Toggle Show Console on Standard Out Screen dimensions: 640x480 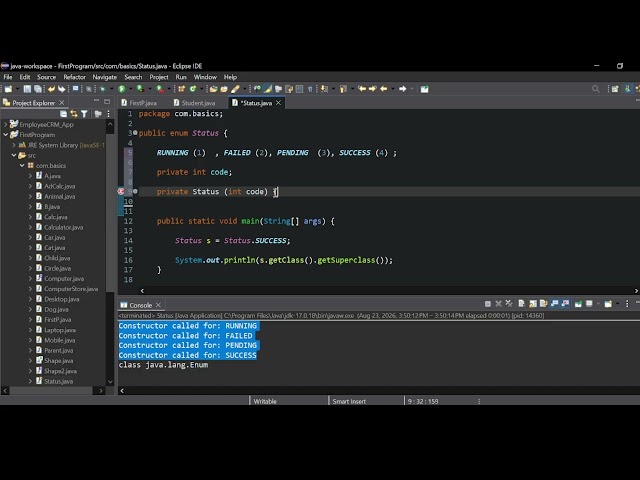tap(554, 304)
